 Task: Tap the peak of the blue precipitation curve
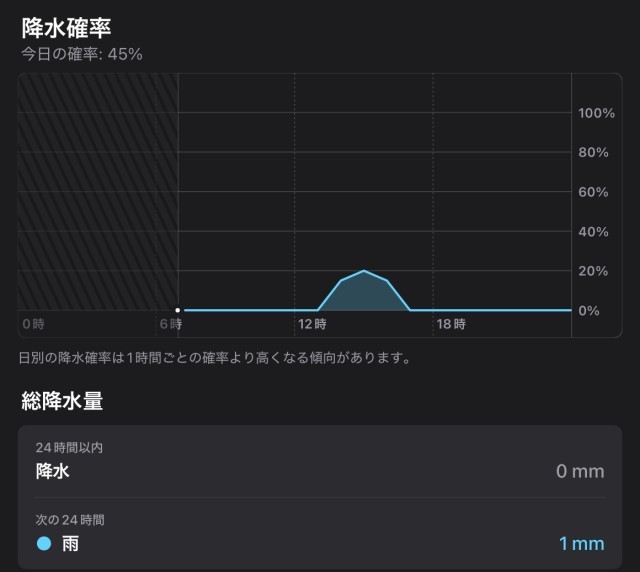(x=364, y=272)
